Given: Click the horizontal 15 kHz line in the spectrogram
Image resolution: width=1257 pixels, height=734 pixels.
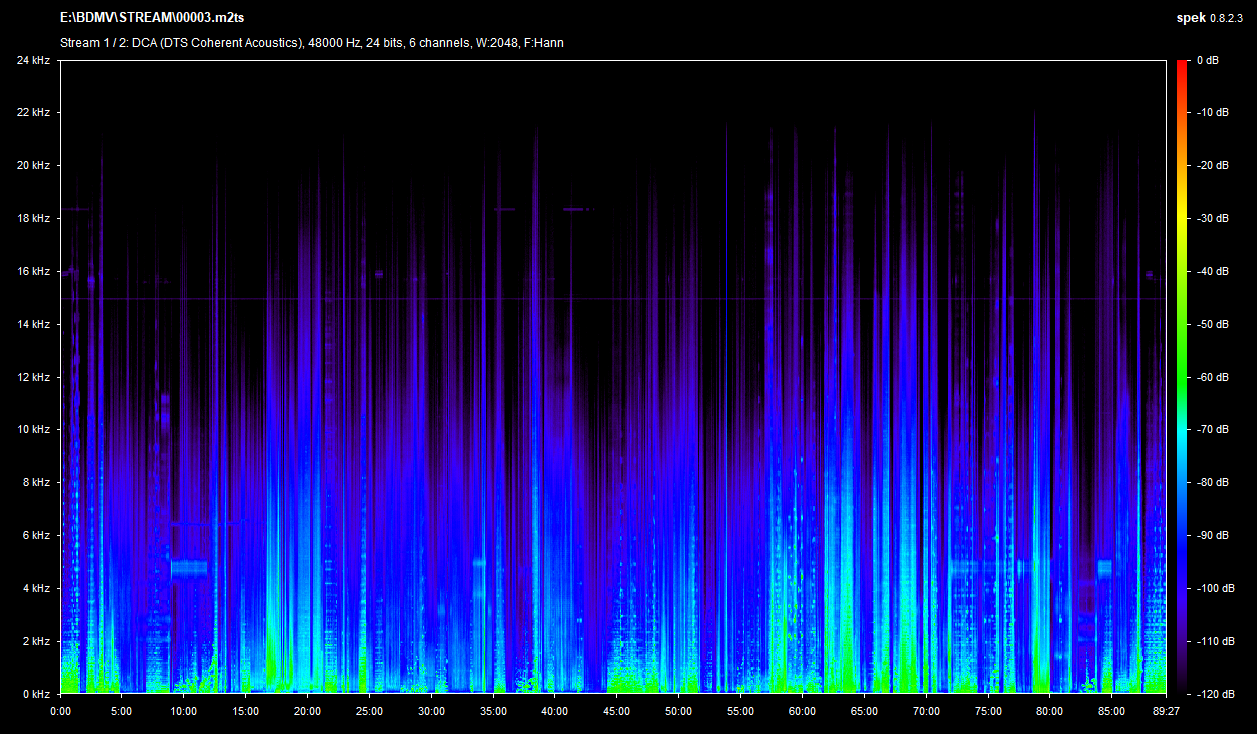Looking at the screenshot, I should click(600, 299).
